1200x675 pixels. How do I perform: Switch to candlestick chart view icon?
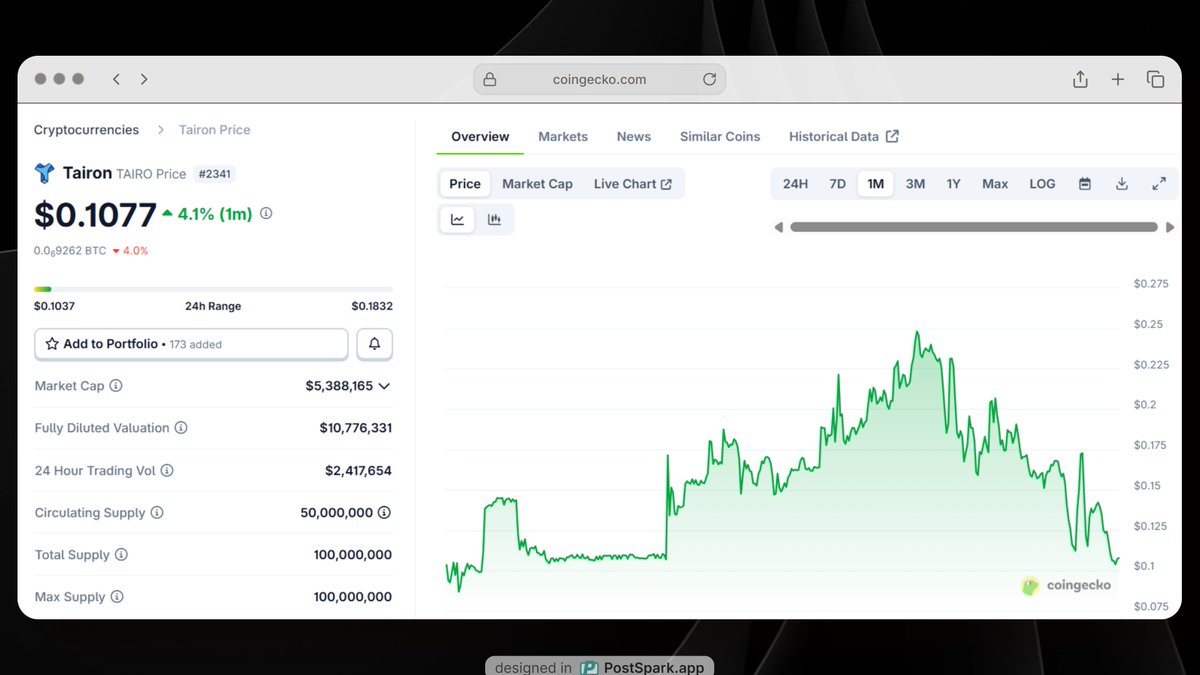[x=494, y=220]
